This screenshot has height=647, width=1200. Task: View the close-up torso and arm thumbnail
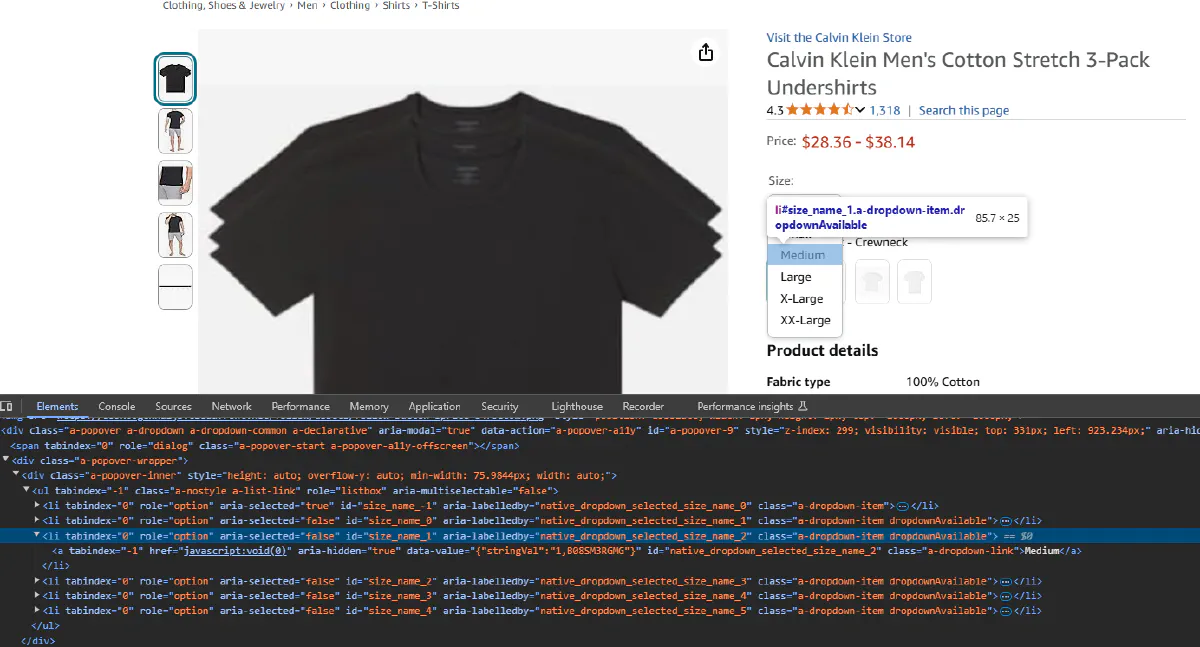[175, 183]
